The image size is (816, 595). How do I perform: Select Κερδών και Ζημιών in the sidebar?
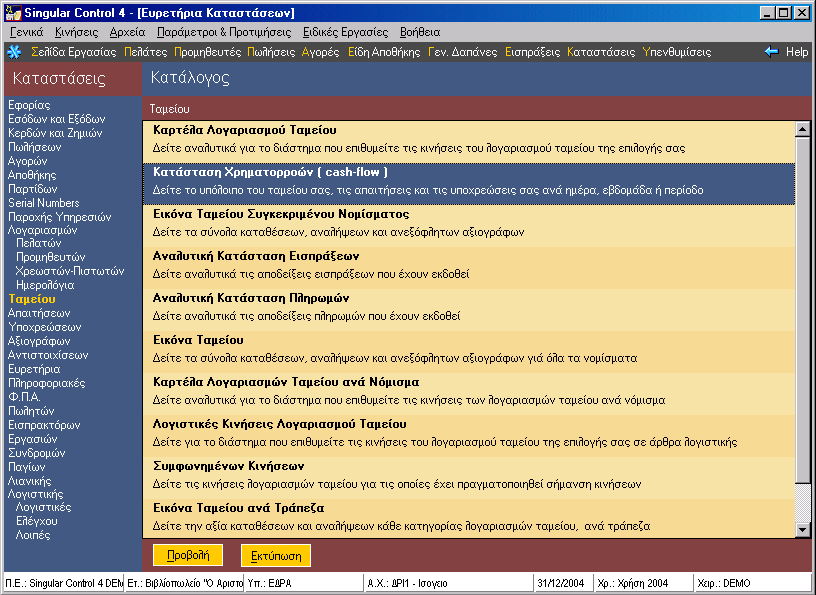click(55, 133)
